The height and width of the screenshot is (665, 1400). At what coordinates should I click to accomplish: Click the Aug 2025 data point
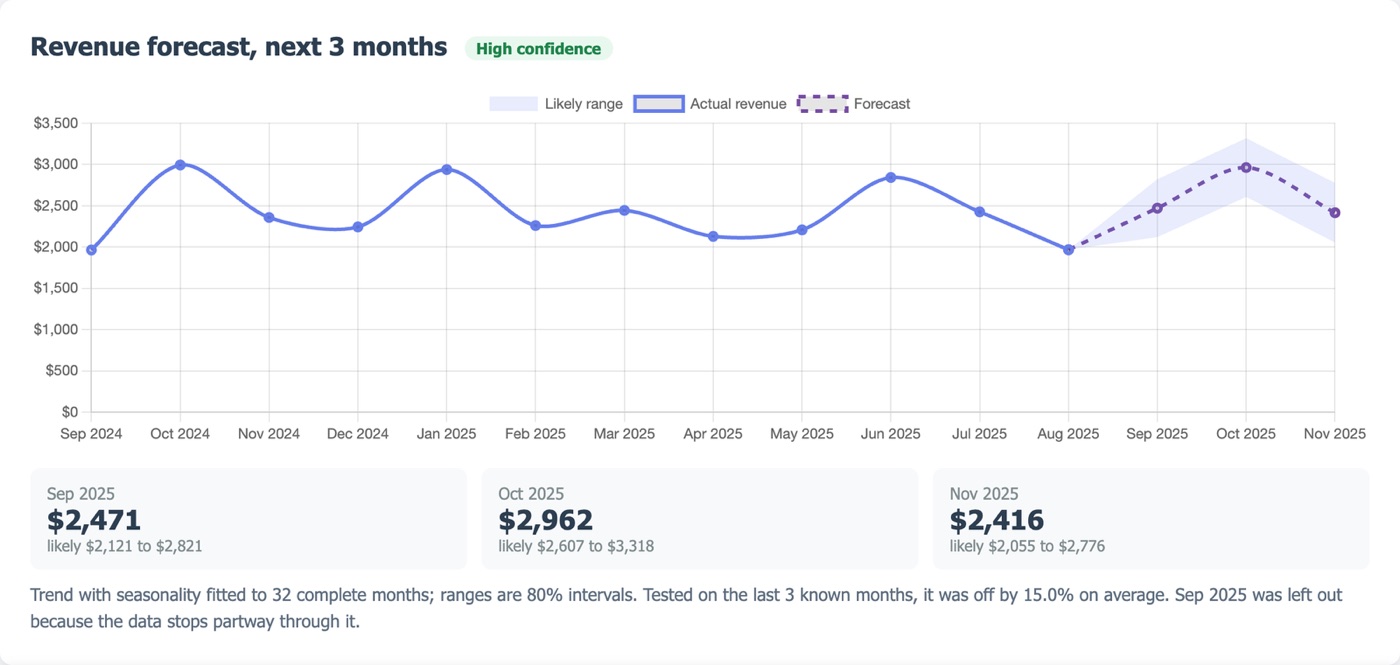[x=1068, y=250]
